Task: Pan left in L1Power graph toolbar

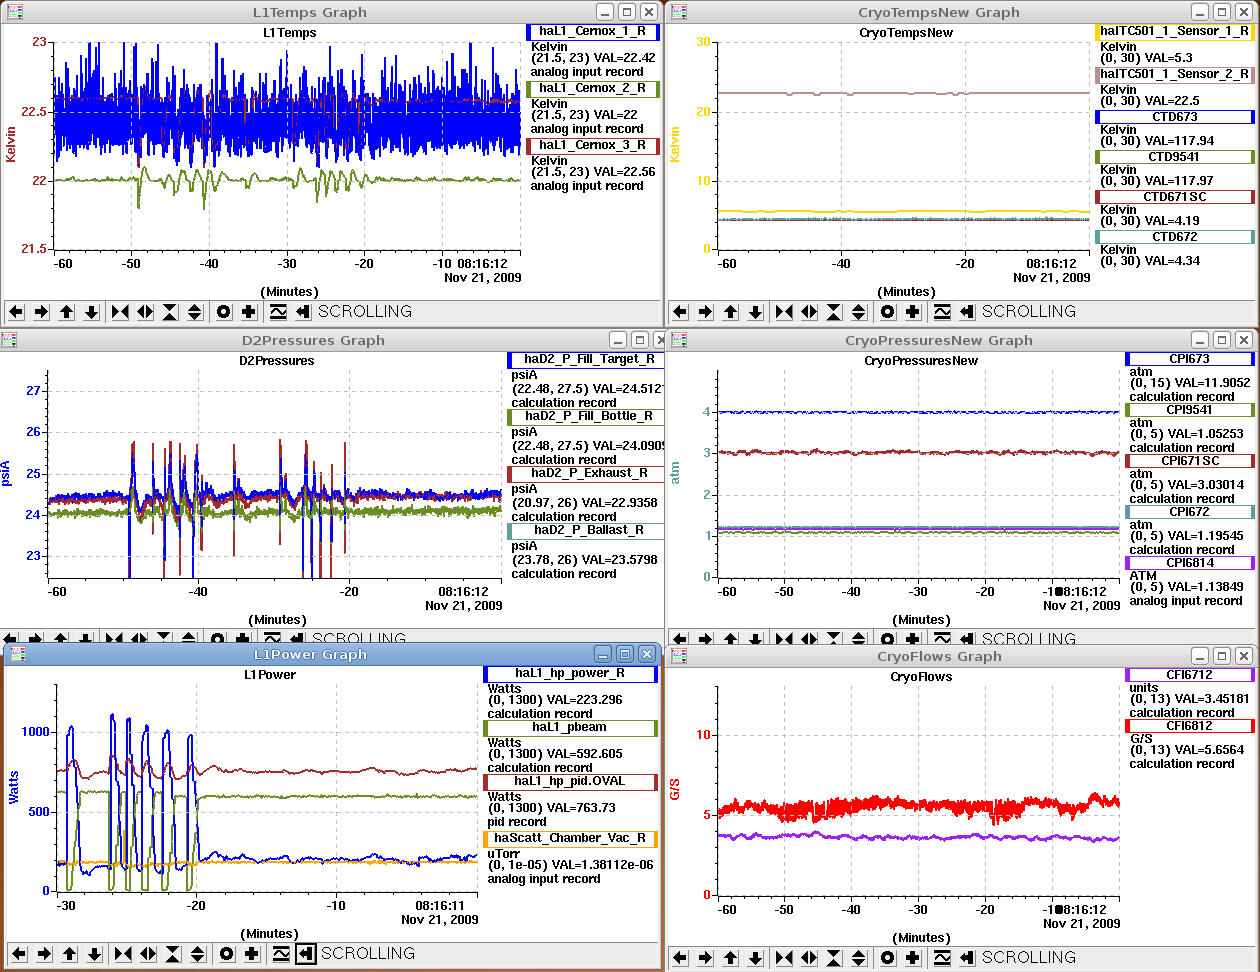Action: tap(19, 954)
